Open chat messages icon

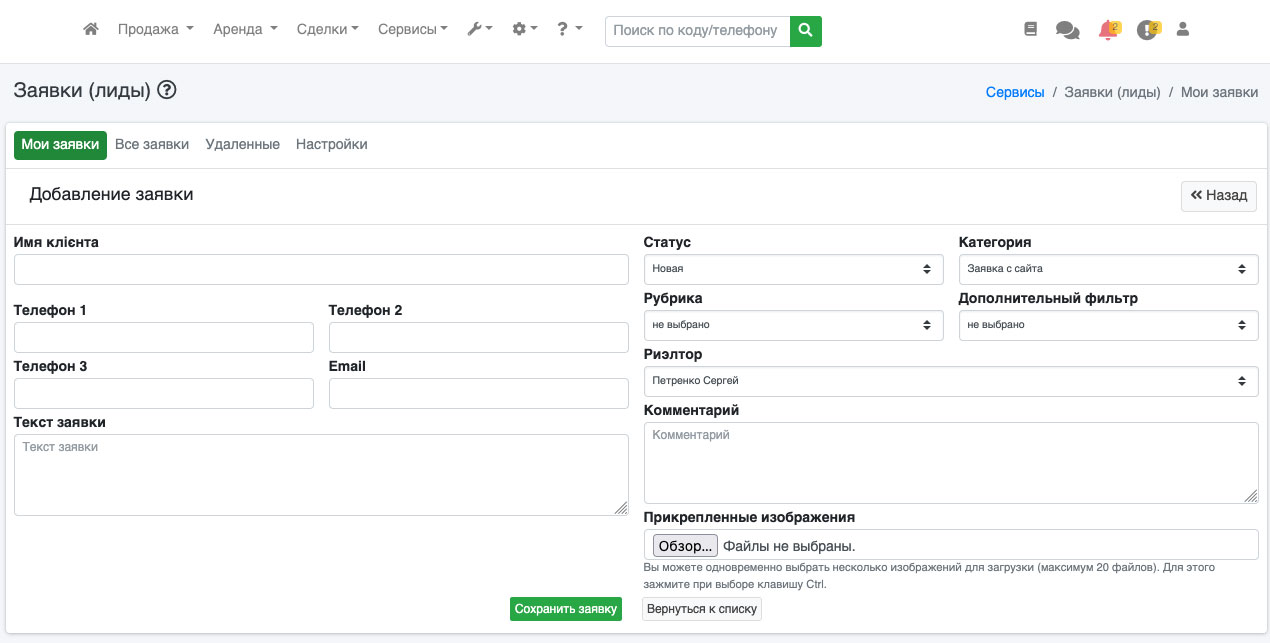[x=1067, y=31]
